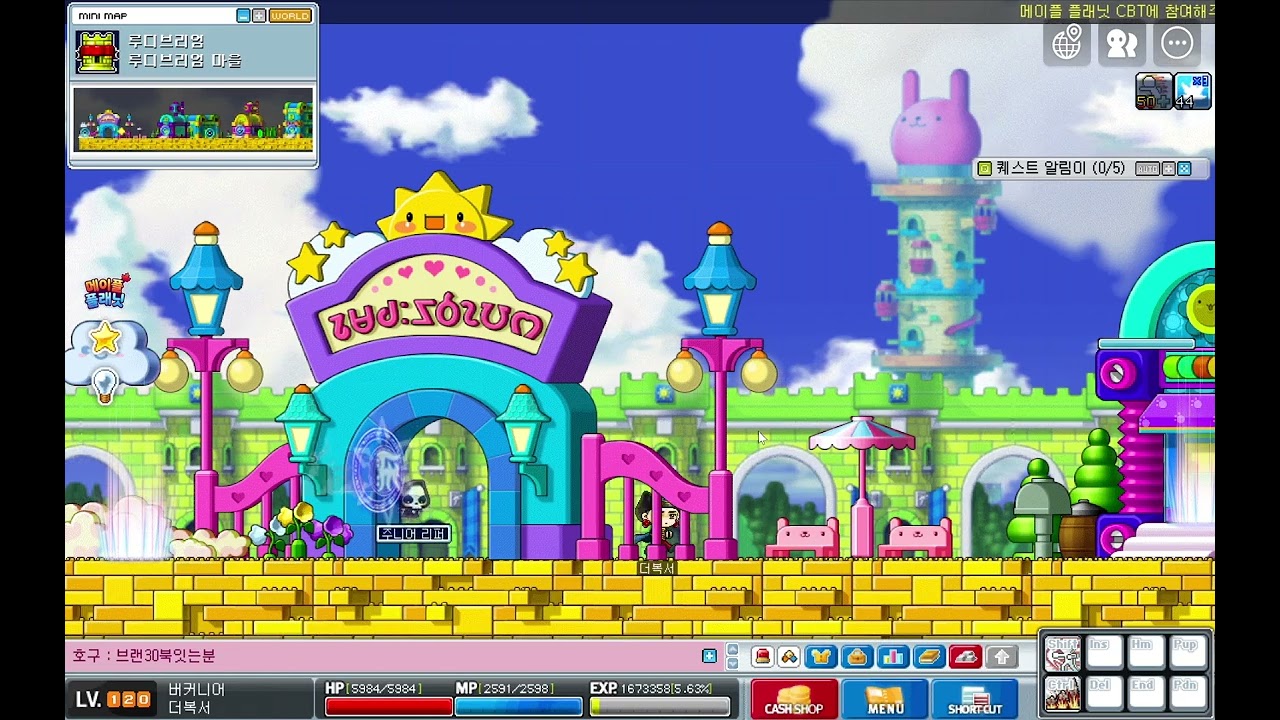The width and height of the screenshot is (1280, 720).
Task: Open the WORLD map button
Action: pyautogui.click(x=290, y=16)
